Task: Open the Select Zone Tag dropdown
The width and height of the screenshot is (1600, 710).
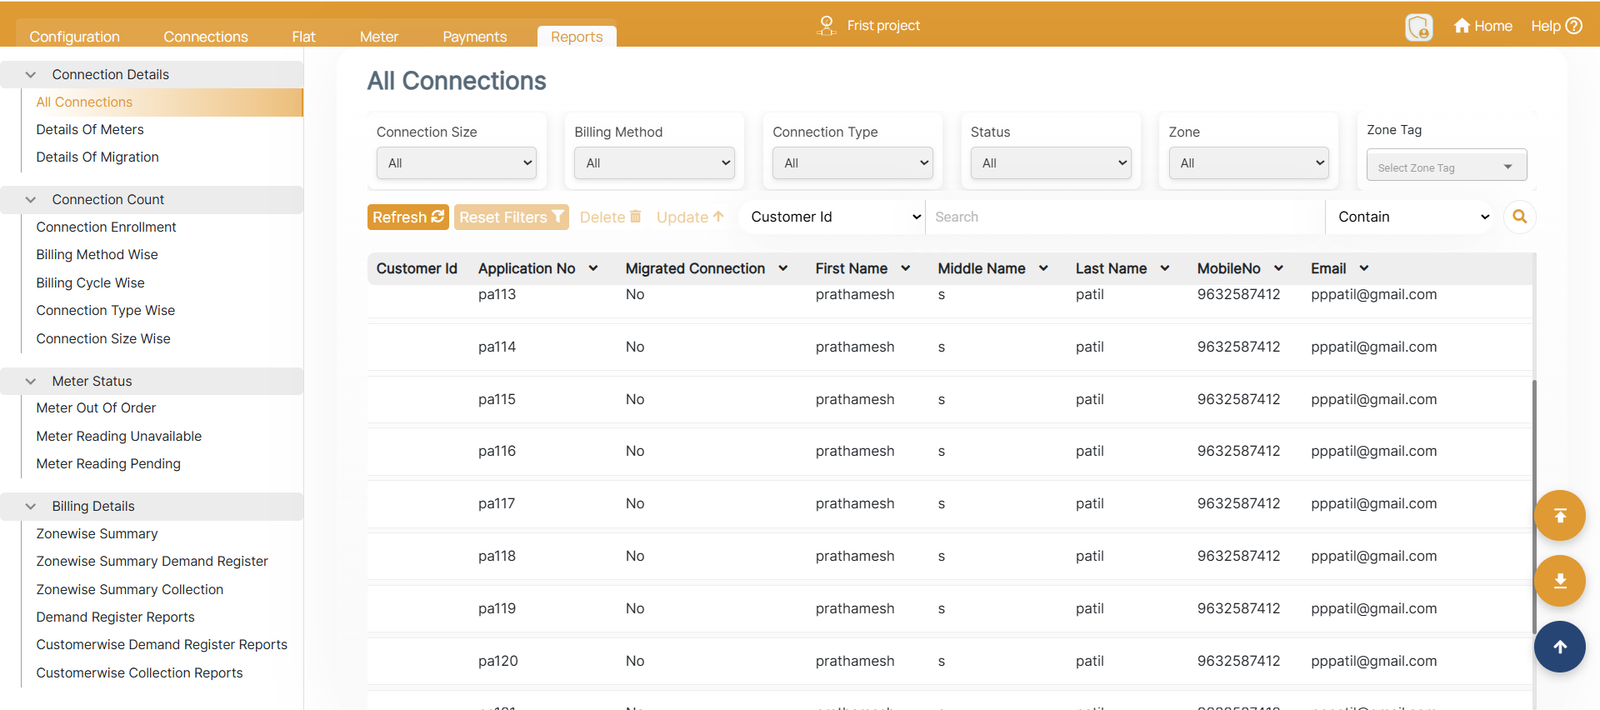Action: [1446, 165]
